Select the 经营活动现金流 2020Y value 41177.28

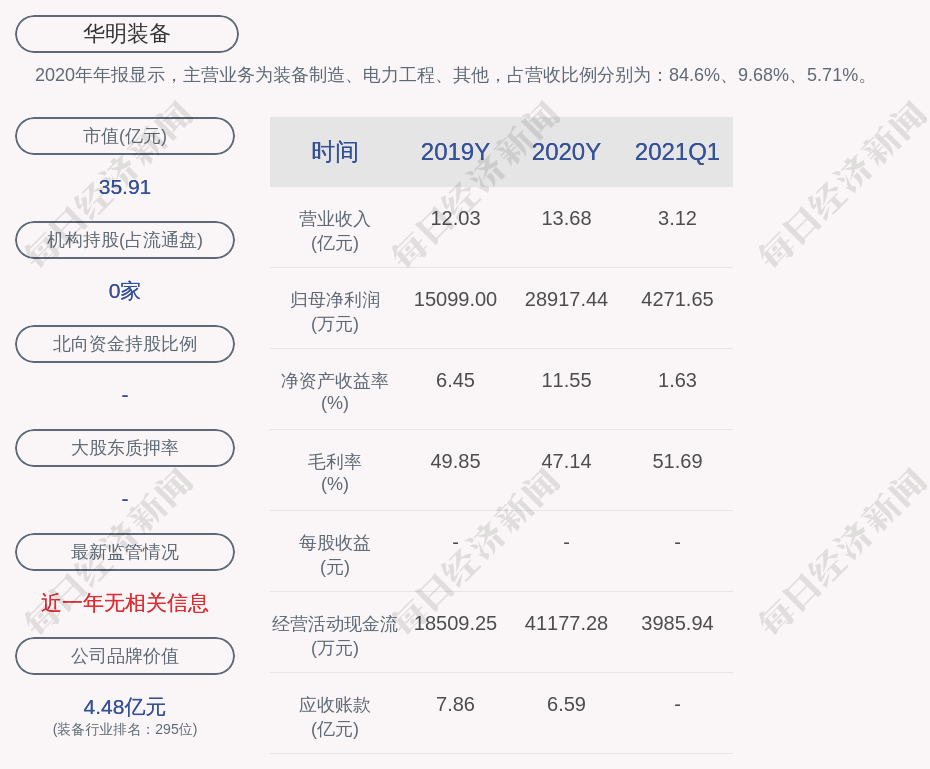[x=566, y=623]
